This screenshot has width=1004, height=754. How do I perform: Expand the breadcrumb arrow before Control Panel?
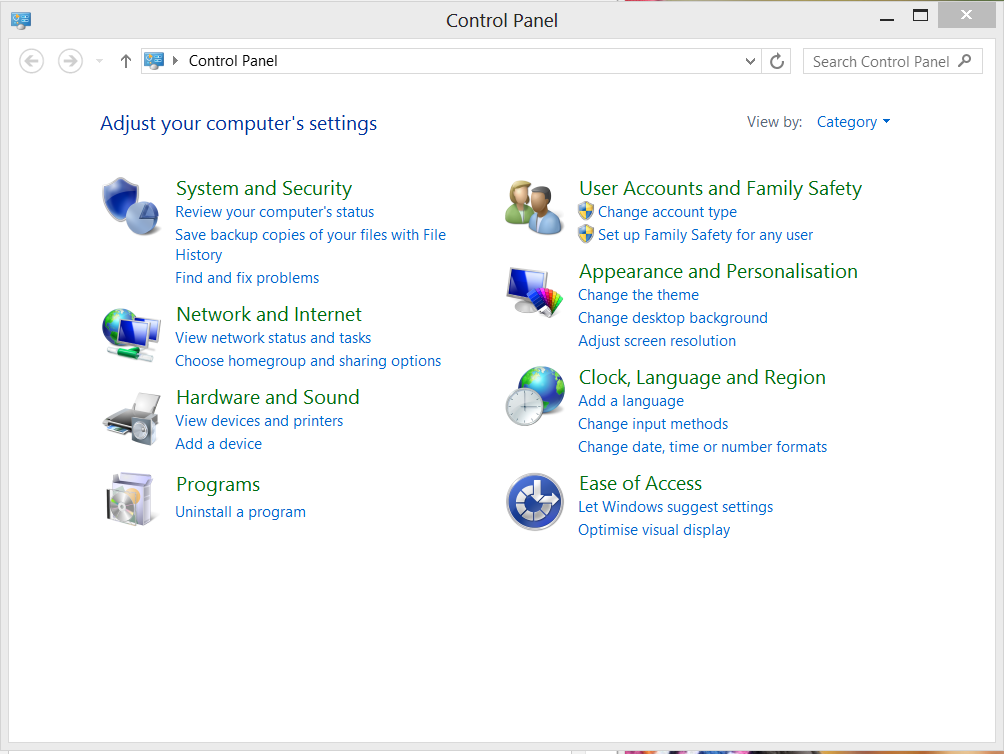[x=175, y=61]
